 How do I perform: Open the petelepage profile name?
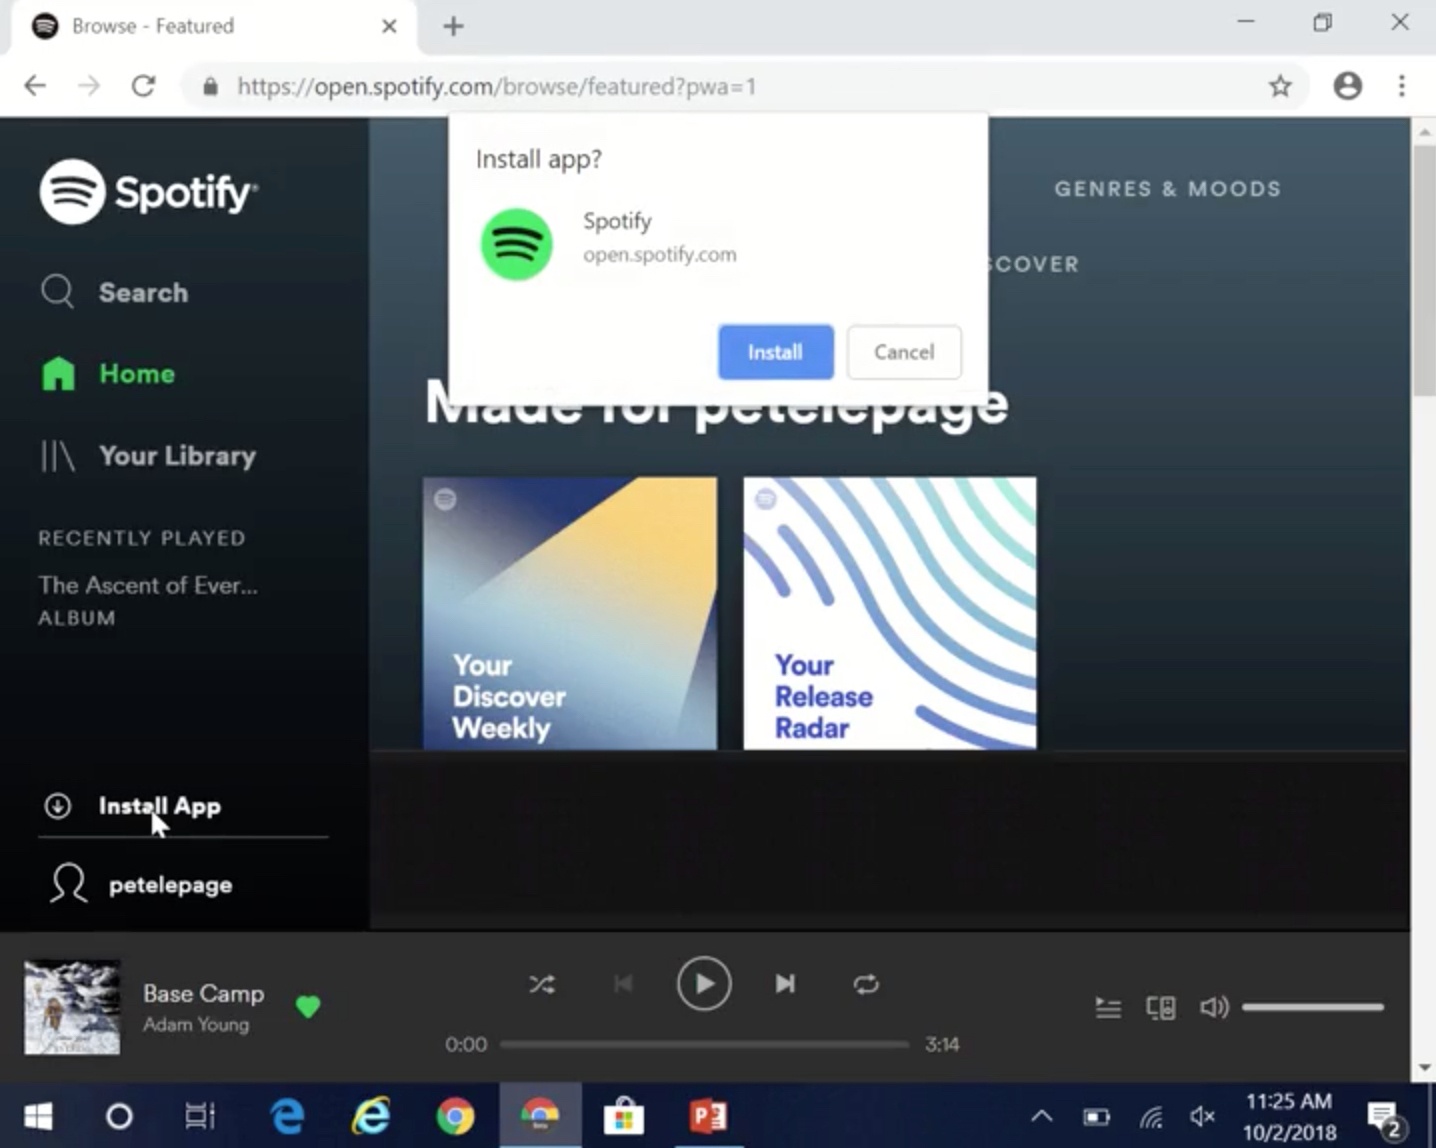coord(170,885)
